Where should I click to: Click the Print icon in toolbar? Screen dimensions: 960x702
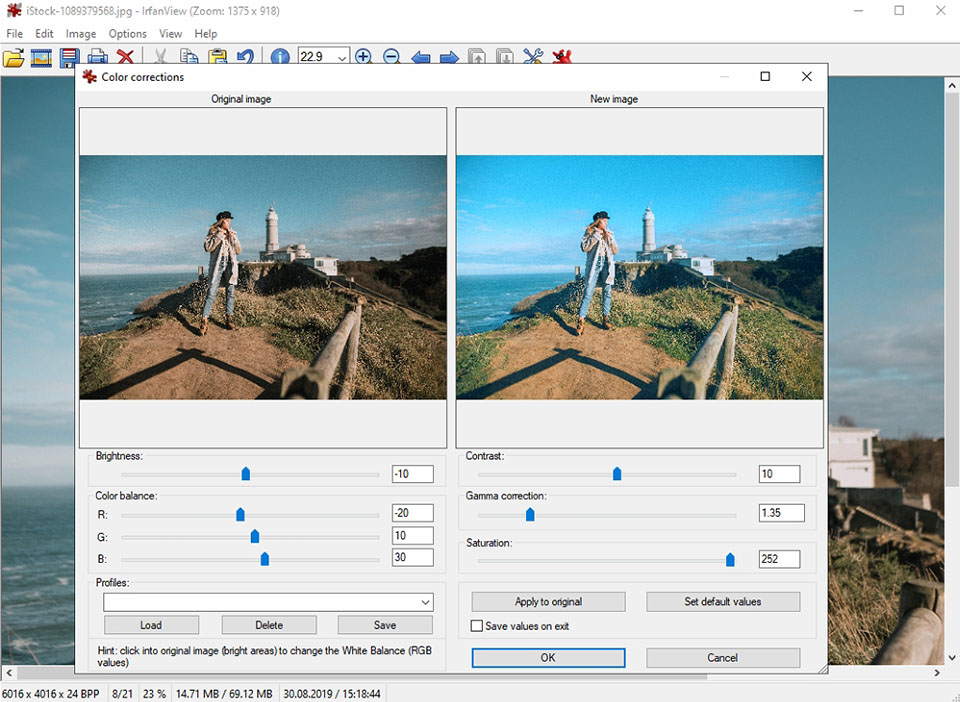pyautogui.click(x=97, y=58)
